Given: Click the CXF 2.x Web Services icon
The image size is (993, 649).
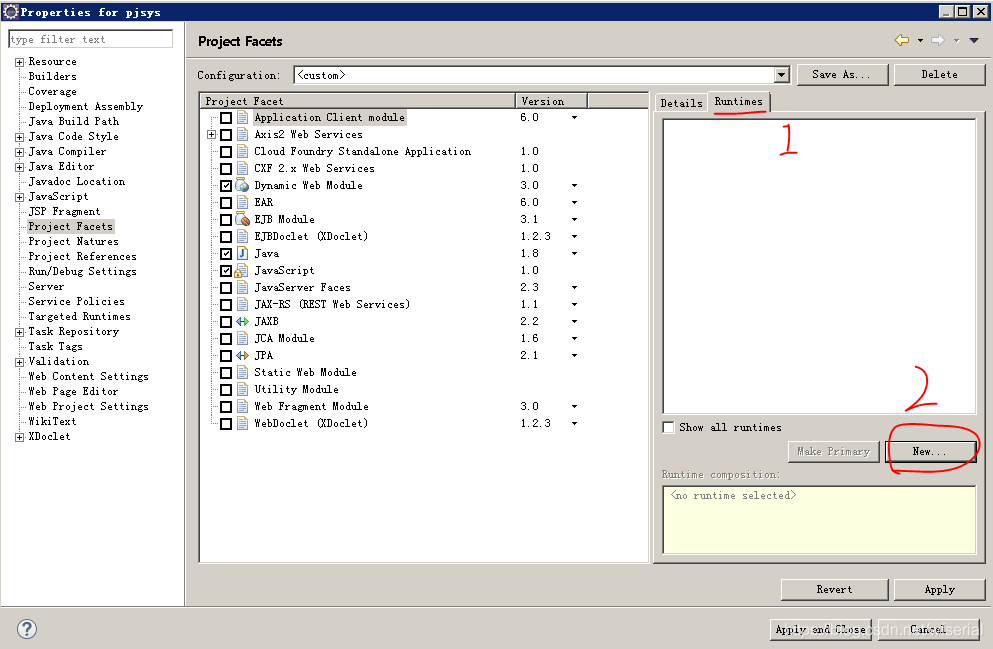Looking at the screenshot, I should point(242,168).
